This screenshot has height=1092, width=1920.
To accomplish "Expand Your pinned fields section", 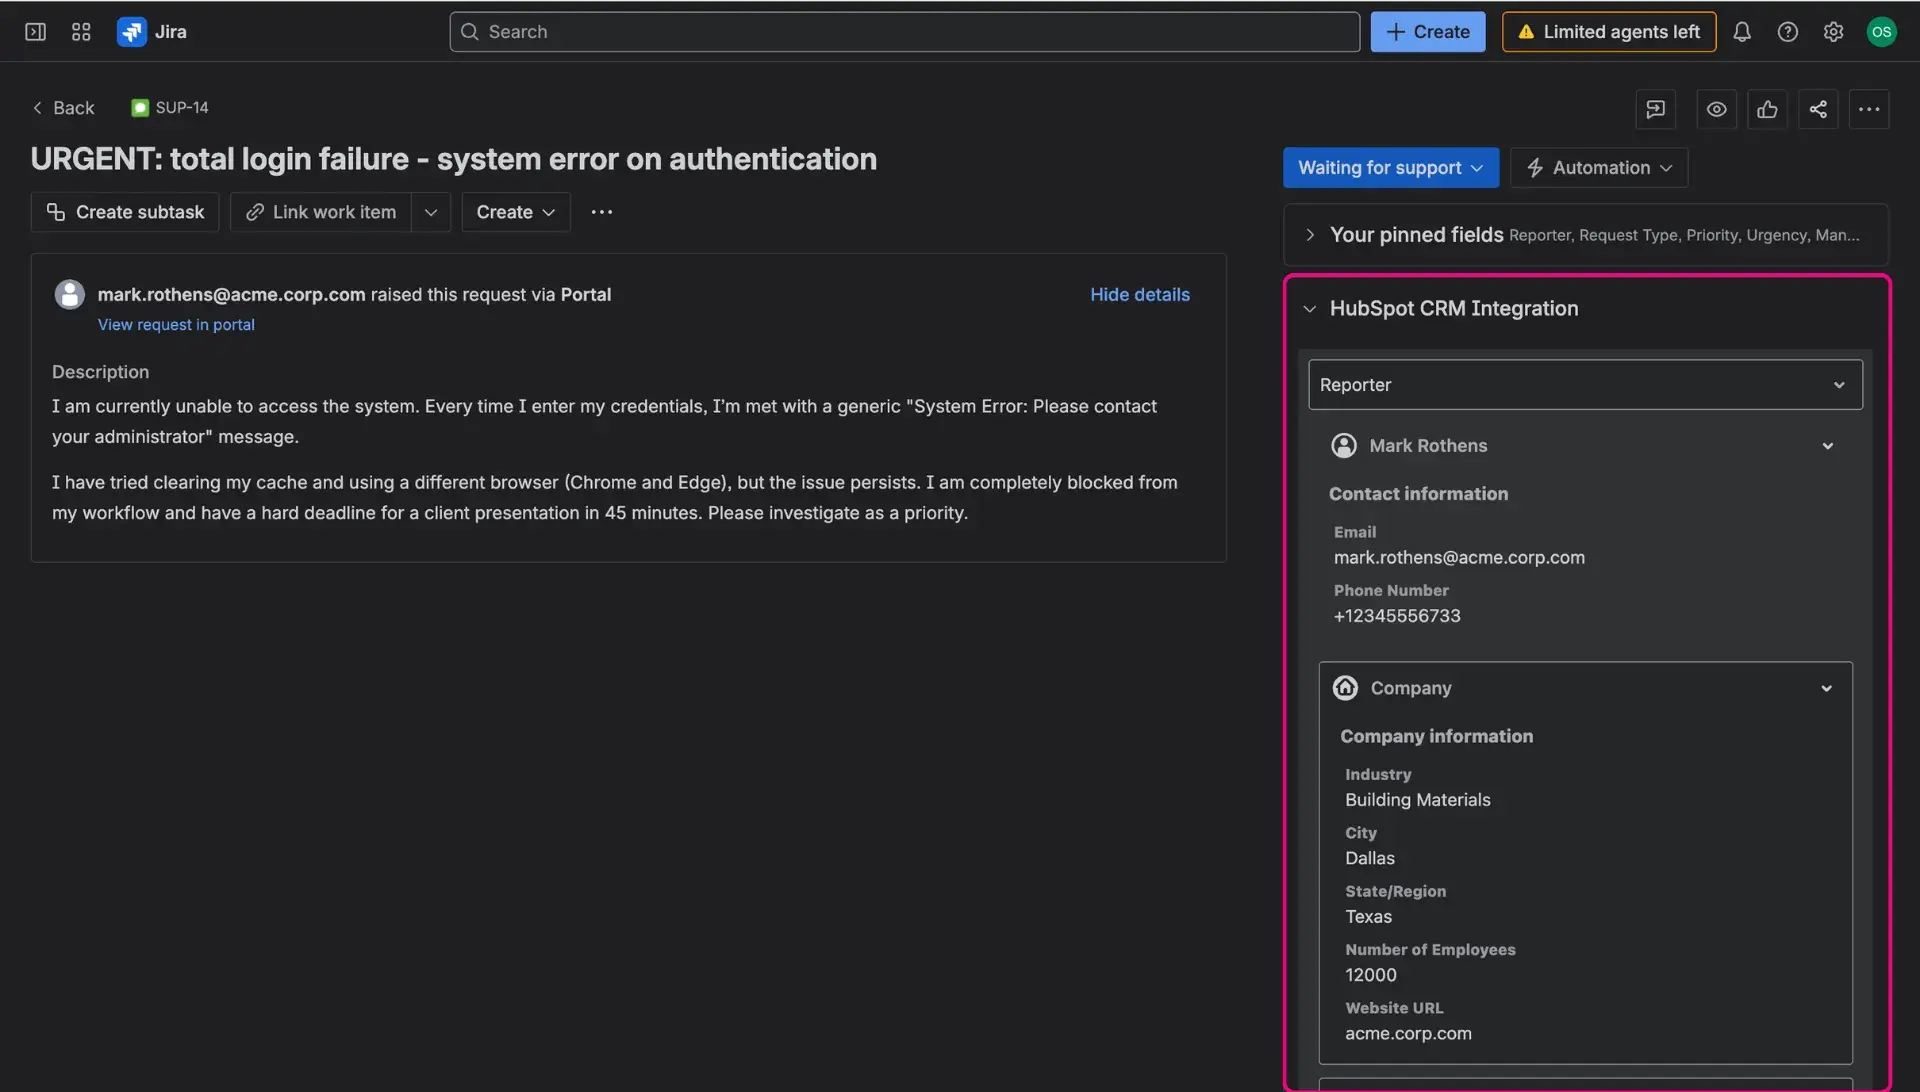I will 1310,234.
